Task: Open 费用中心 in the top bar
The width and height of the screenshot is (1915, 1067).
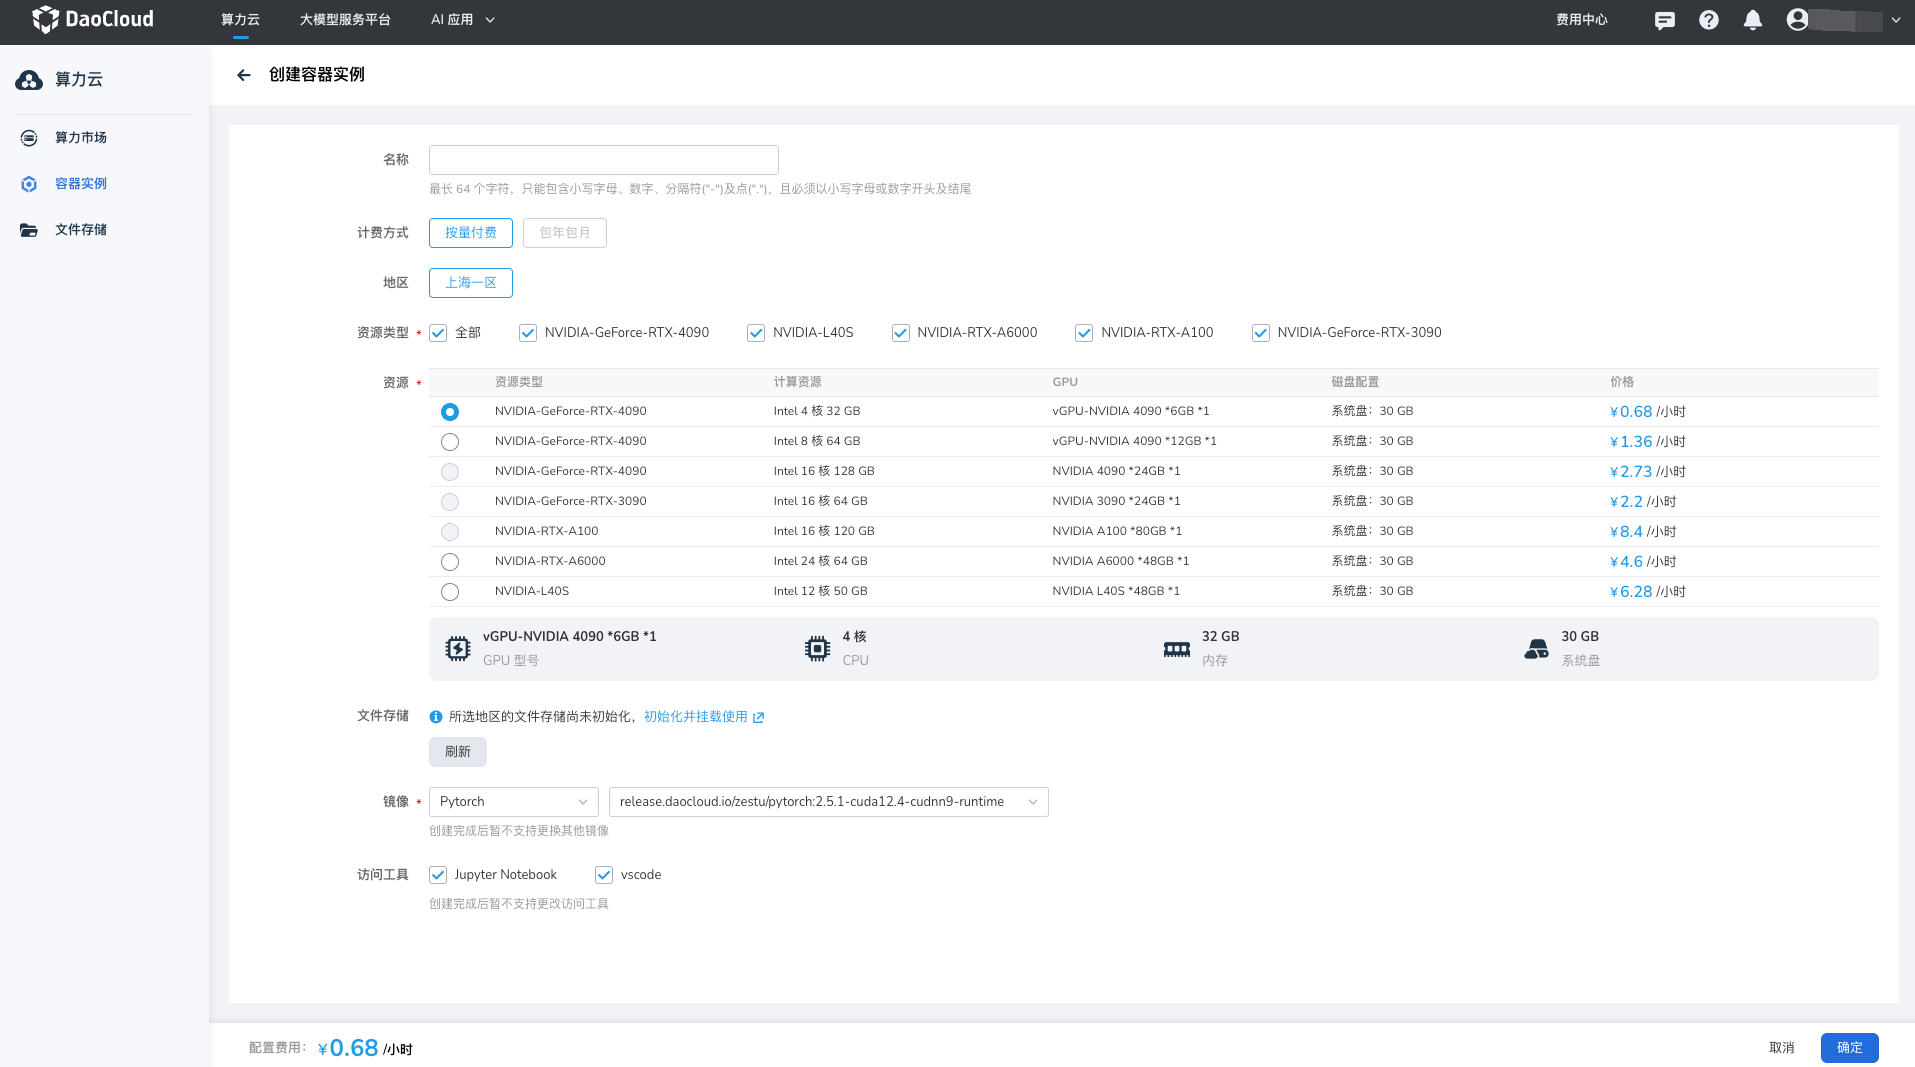Action: click(1581, 20)
